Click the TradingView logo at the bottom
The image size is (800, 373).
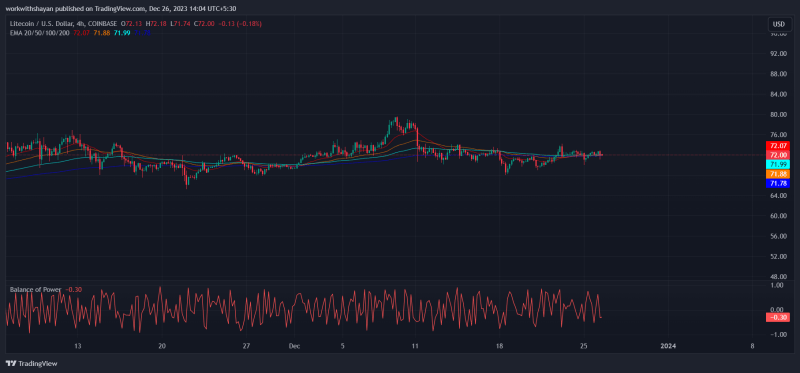(x=31, y=364)
